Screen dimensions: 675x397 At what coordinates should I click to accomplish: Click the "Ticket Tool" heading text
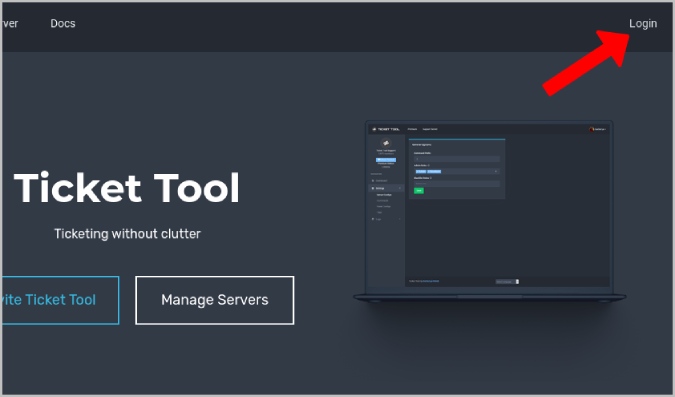127,188
